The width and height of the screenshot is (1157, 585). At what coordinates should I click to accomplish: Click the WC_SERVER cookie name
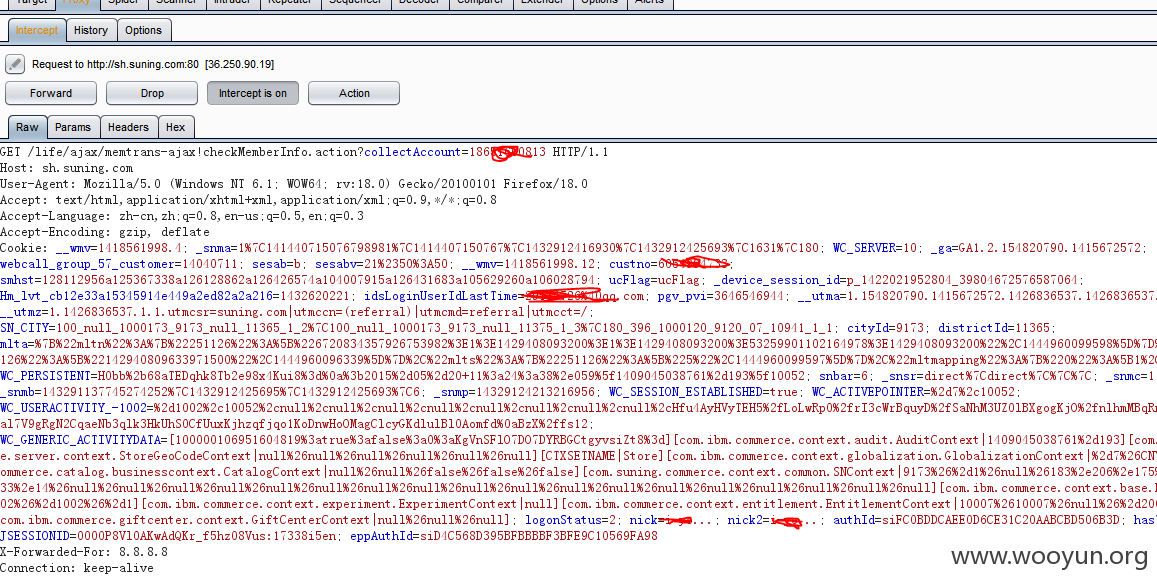(863, 248)
